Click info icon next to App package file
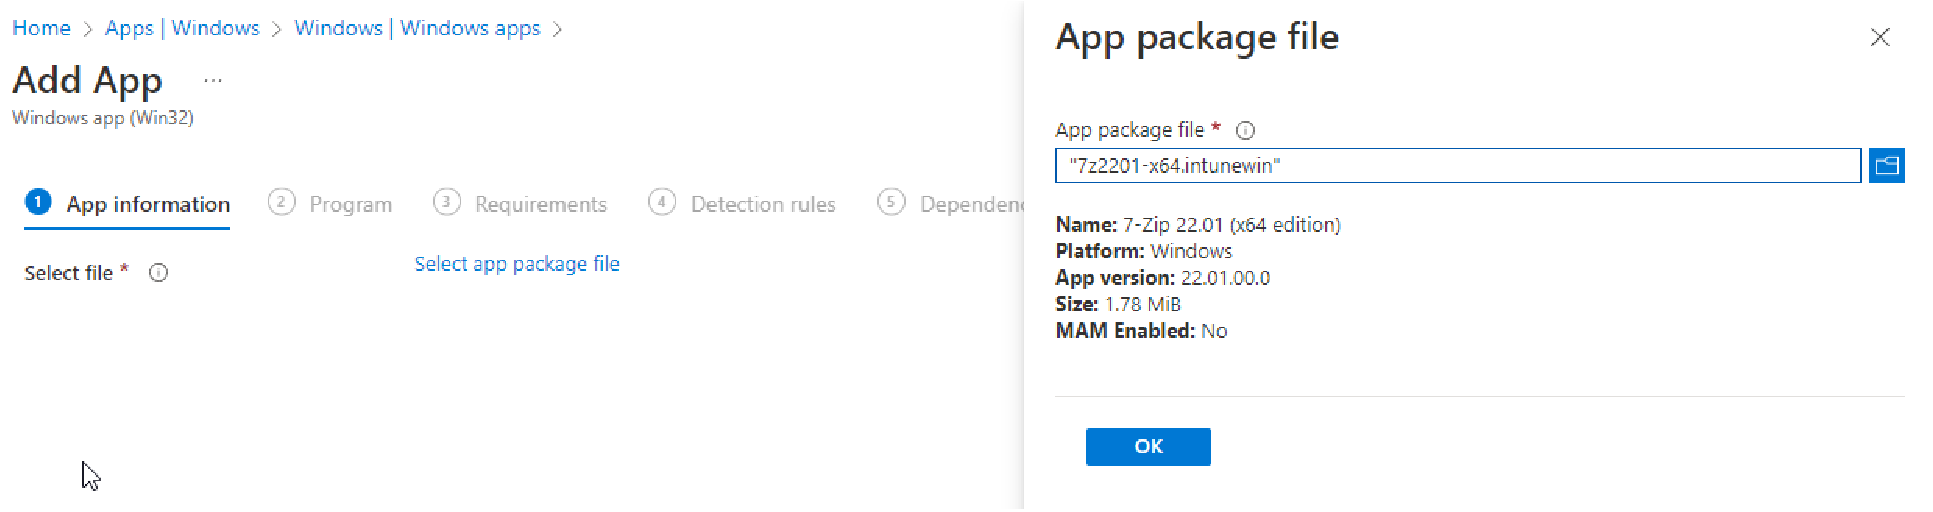This screenshot has height=512, width=1933. click(1245, 130)
